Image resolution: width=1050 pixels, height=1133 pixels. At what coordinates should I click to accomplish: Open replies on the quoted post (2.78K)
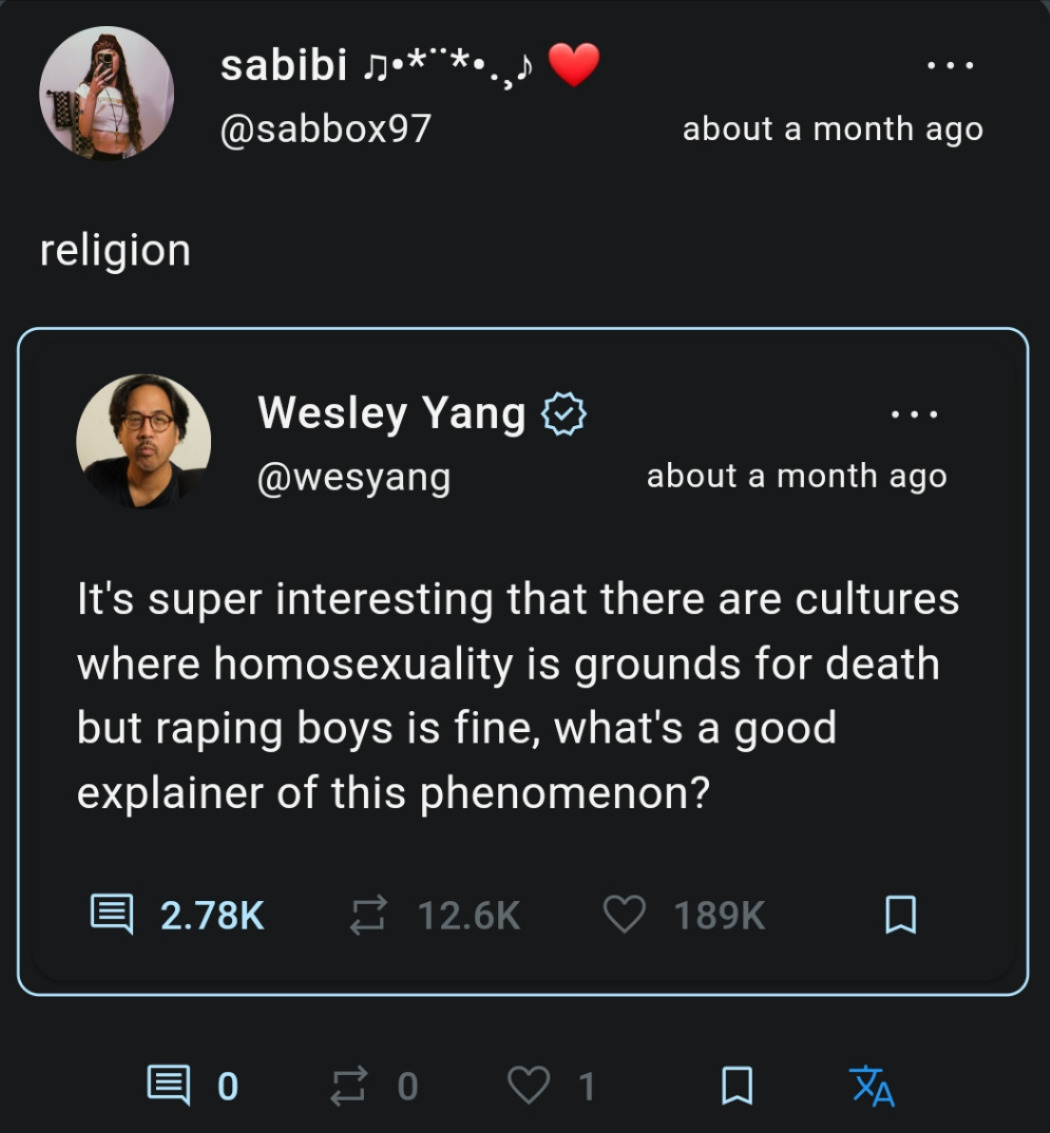click(x=110, y=915)
